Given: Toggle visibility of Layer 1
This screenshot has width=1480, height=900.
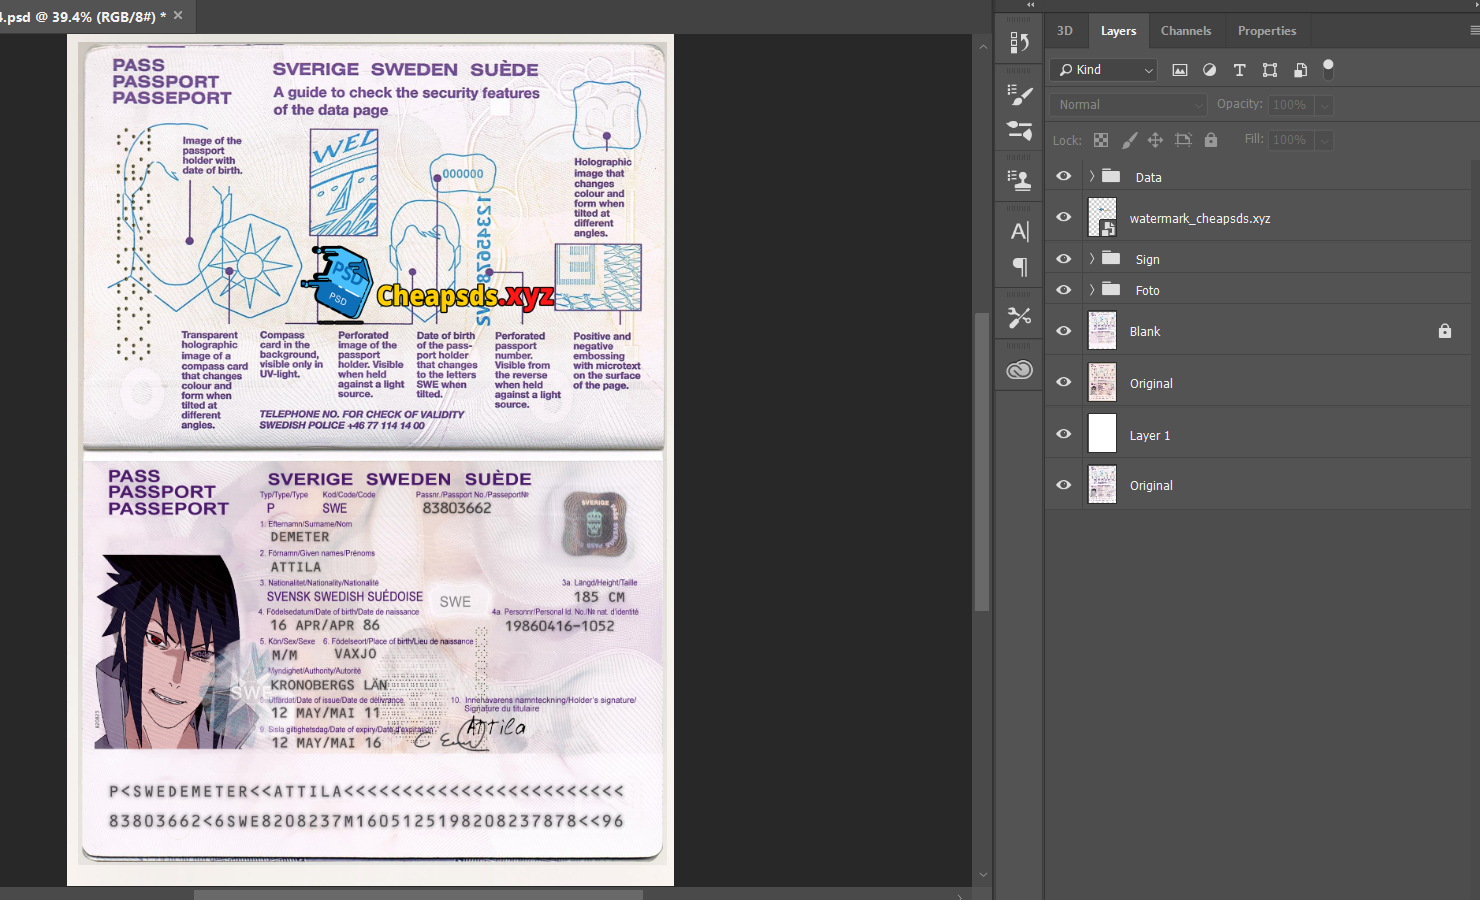Looking at the screenshot, I should (1064, 434).
